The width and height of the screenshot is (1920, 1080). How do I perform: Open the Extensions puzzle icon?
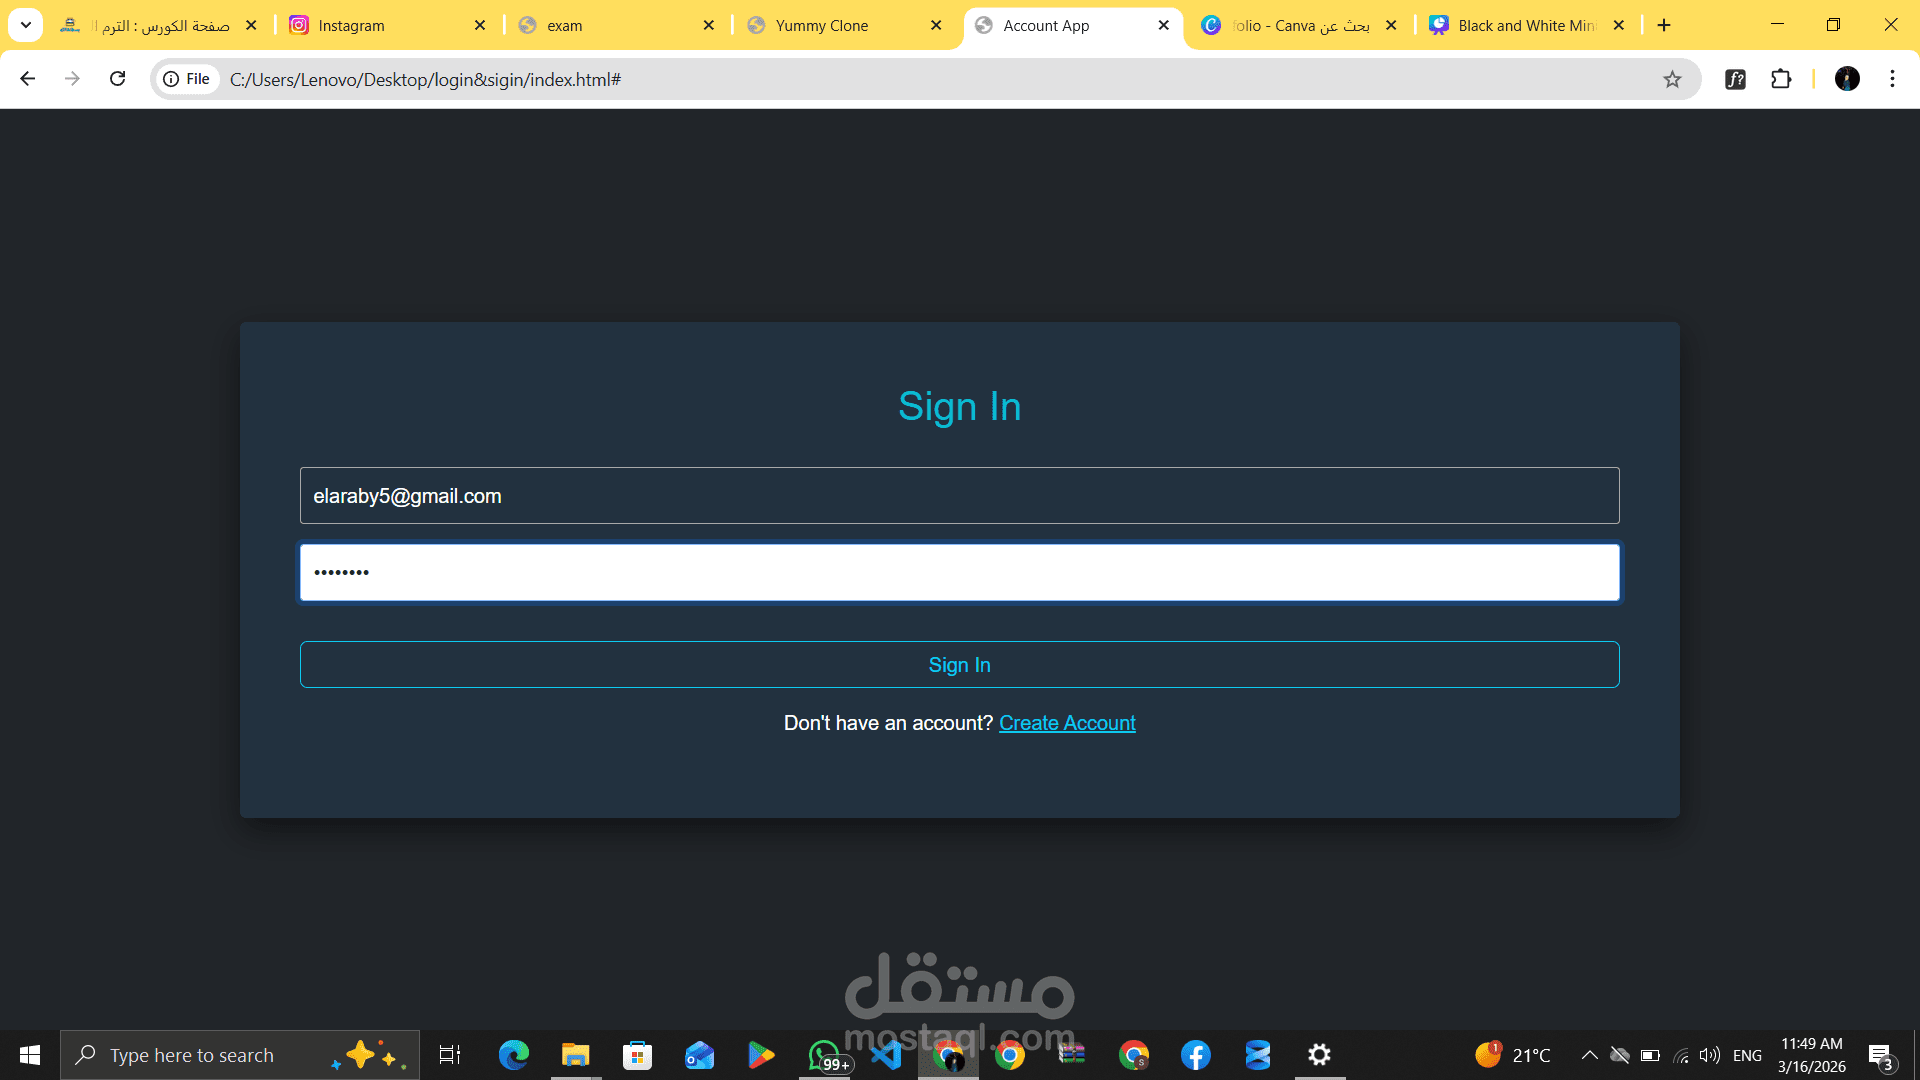(x=1781, y=79)
